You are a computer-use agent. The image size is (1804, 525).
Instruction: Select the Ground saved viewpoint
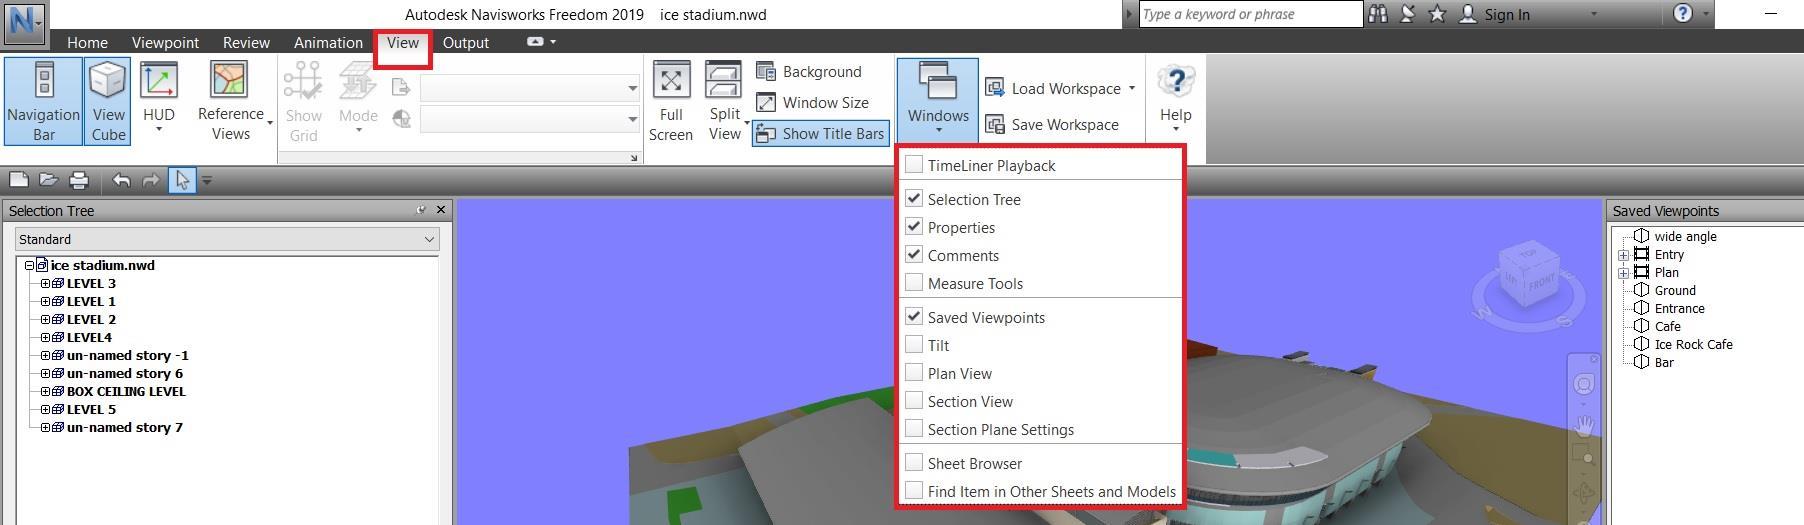1675,291
